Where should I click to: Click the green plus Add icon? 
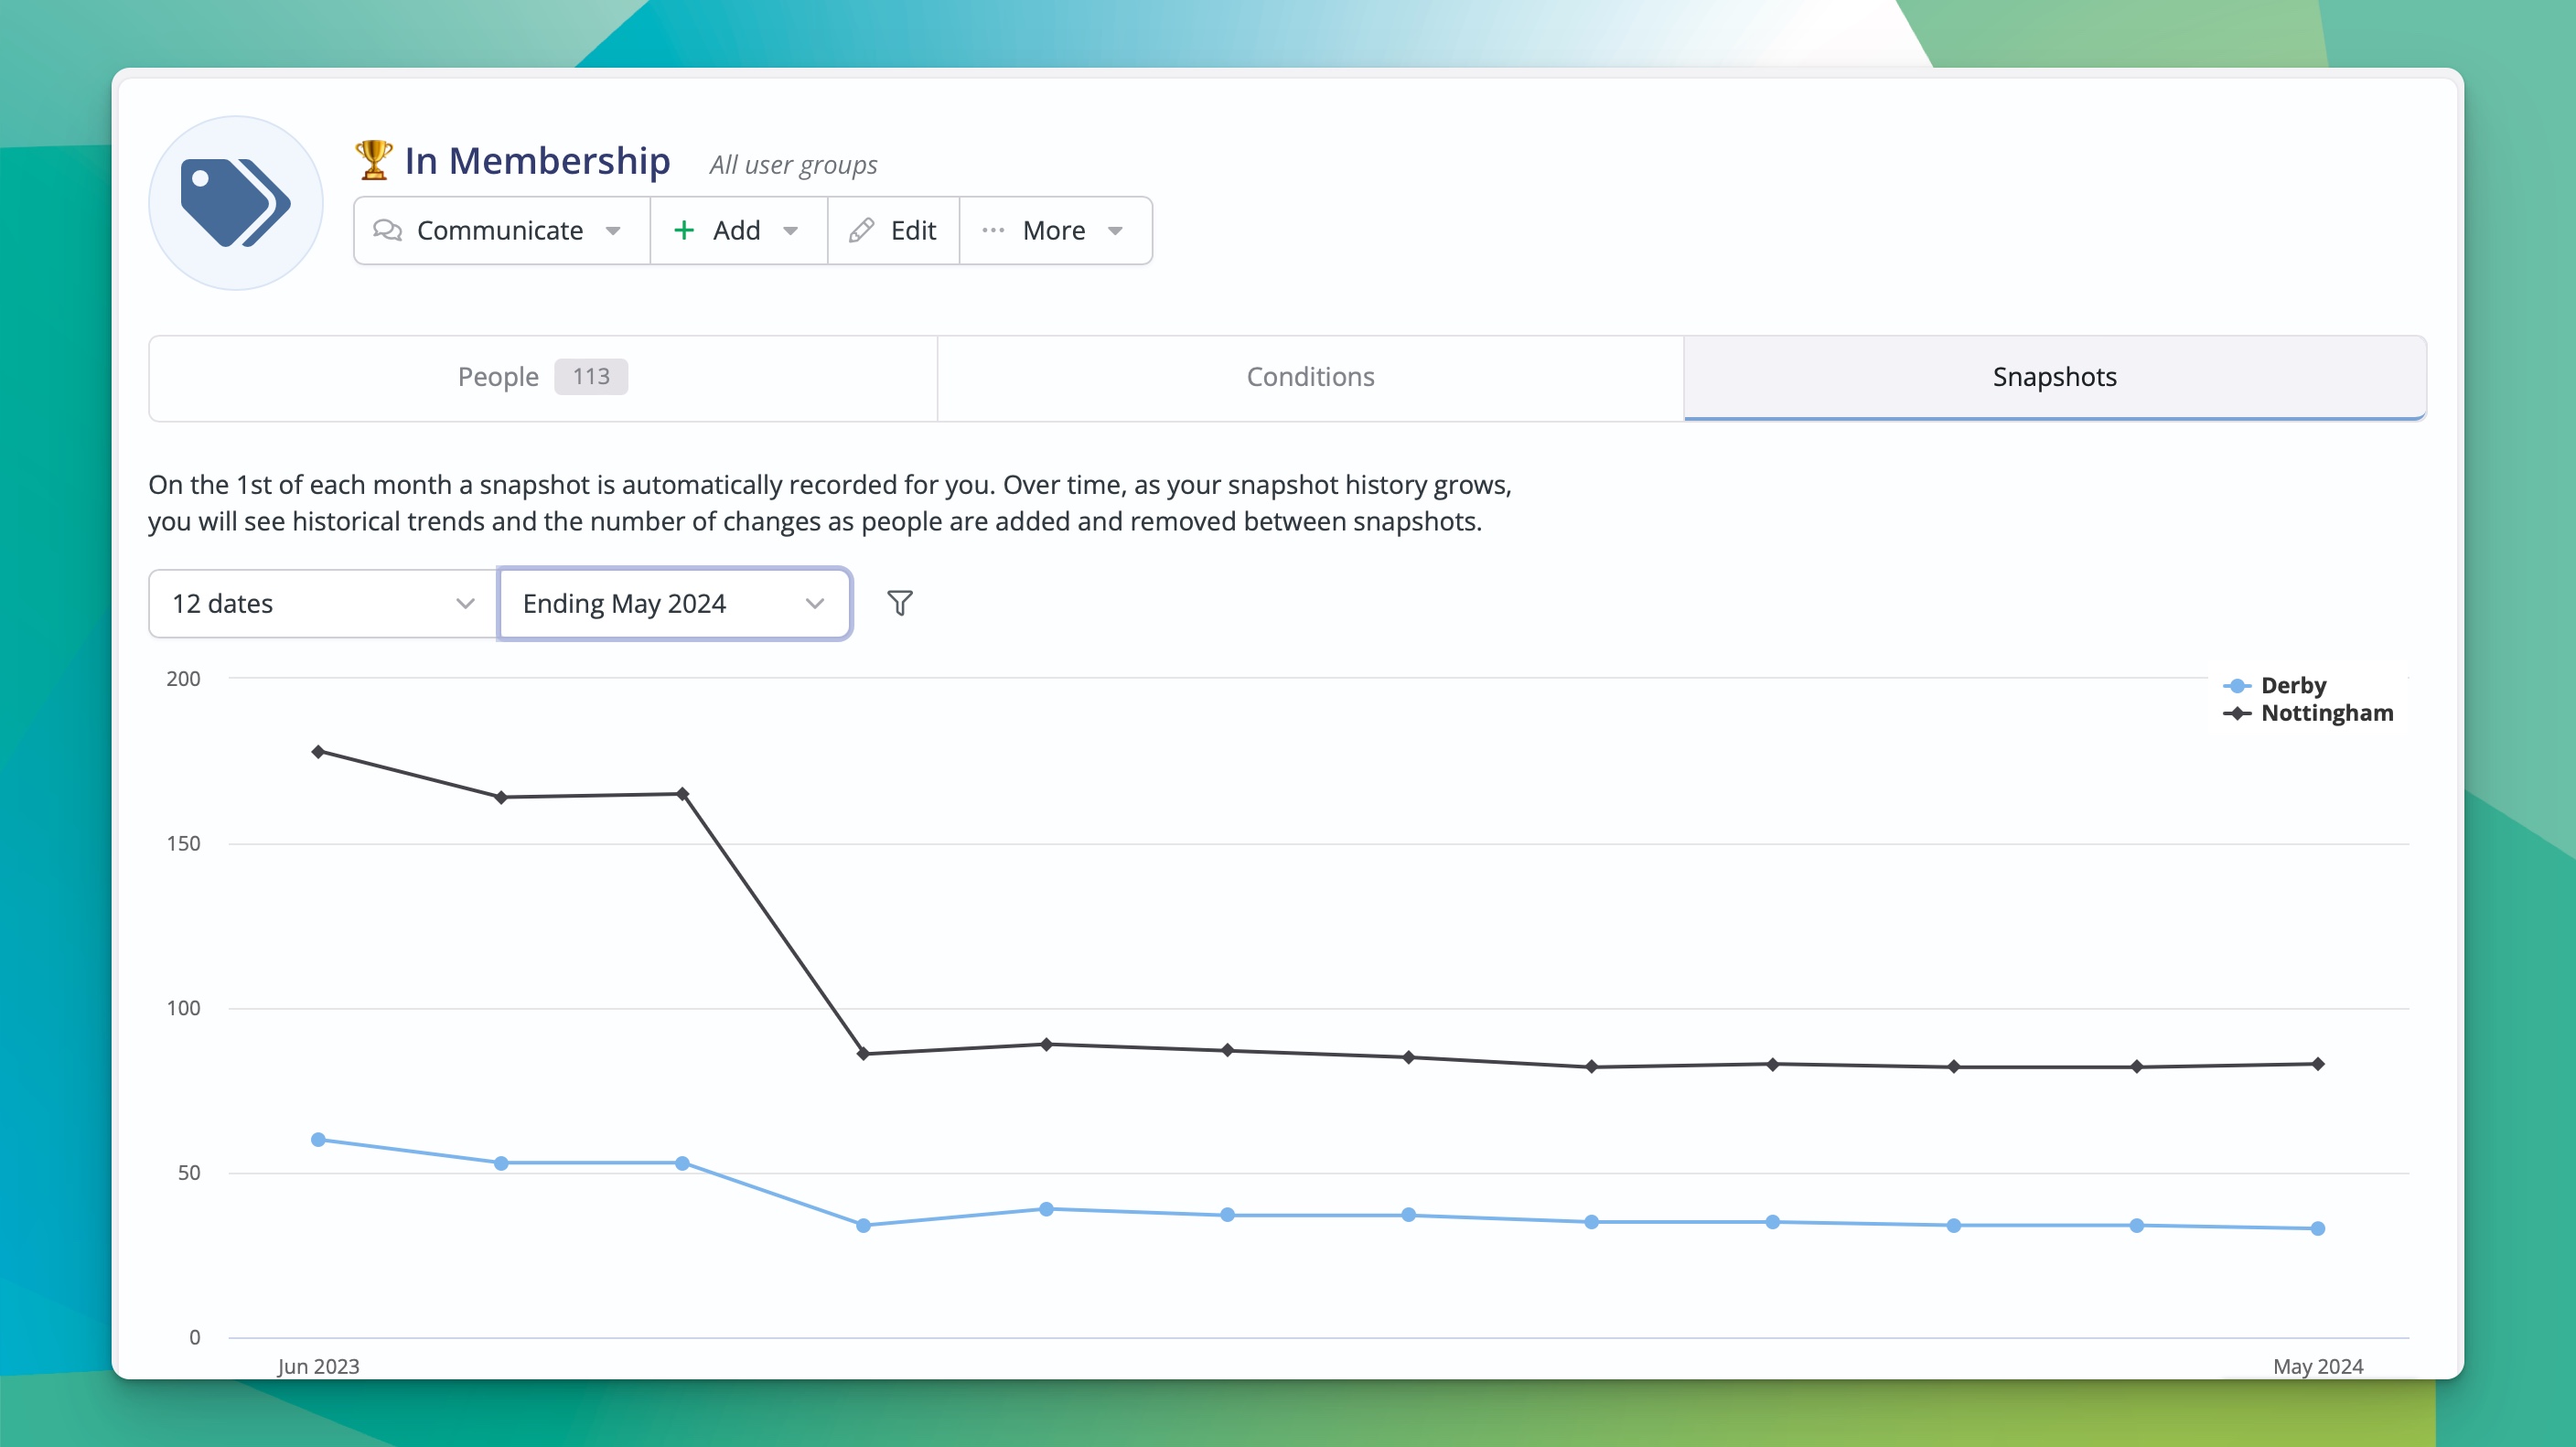coord(684,231)
